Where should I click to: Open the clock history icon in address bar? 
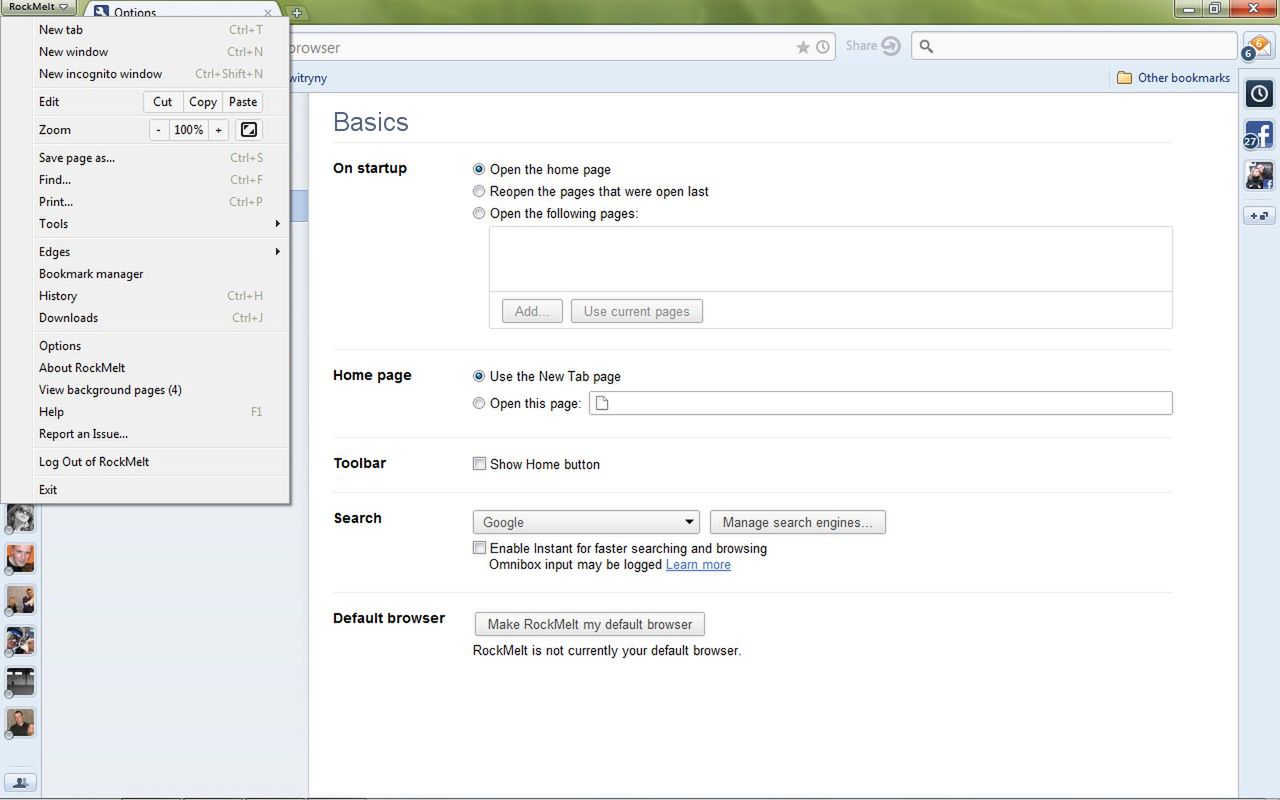(823, 47)
